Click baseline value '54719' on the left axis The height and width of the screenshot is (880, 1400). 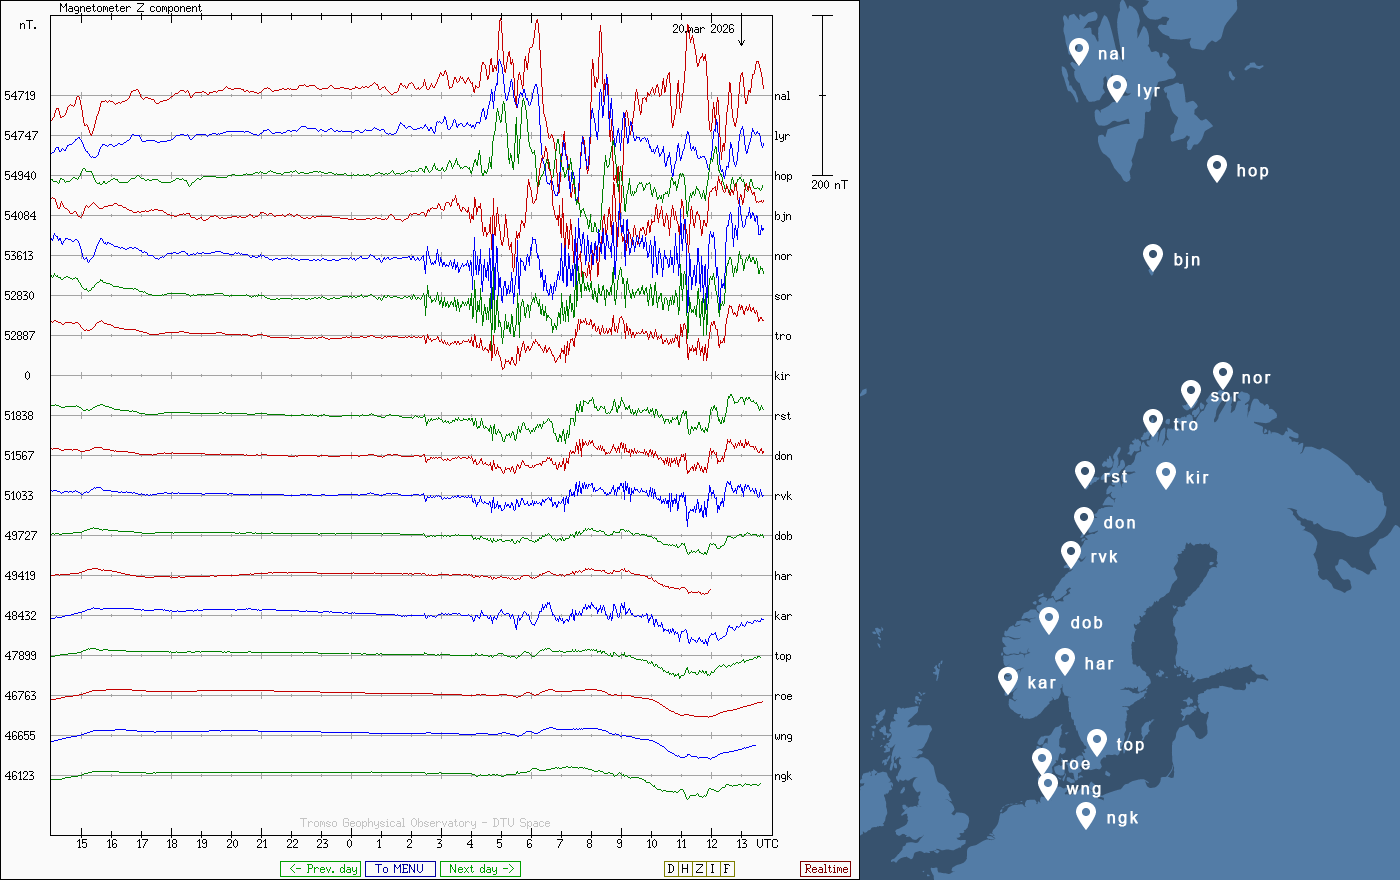20,96
